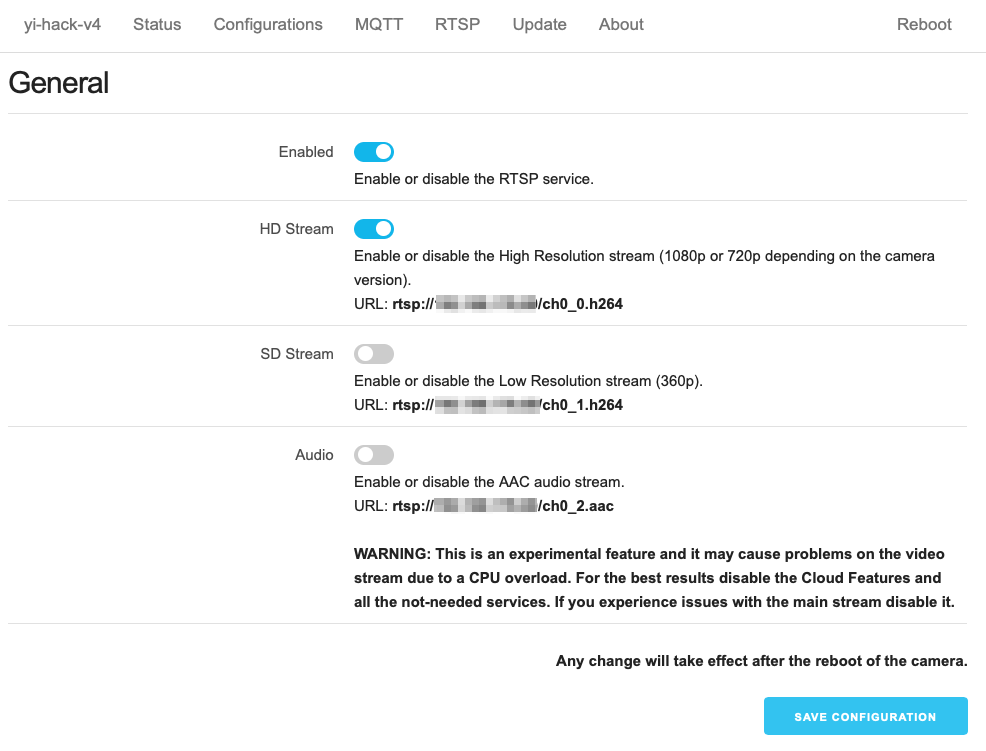The width and height of the screenshot is (986, 751).
Task: Go to the MQTT settings page
Action: click(379, 24)
